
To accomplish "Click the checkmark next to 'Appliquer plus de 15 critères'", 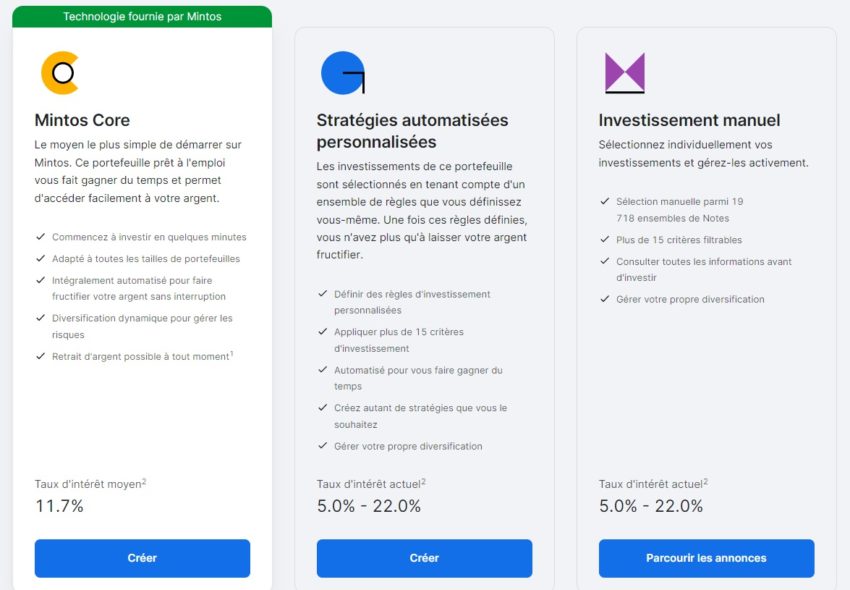I will pyautogui.click(x=324, y=331).
